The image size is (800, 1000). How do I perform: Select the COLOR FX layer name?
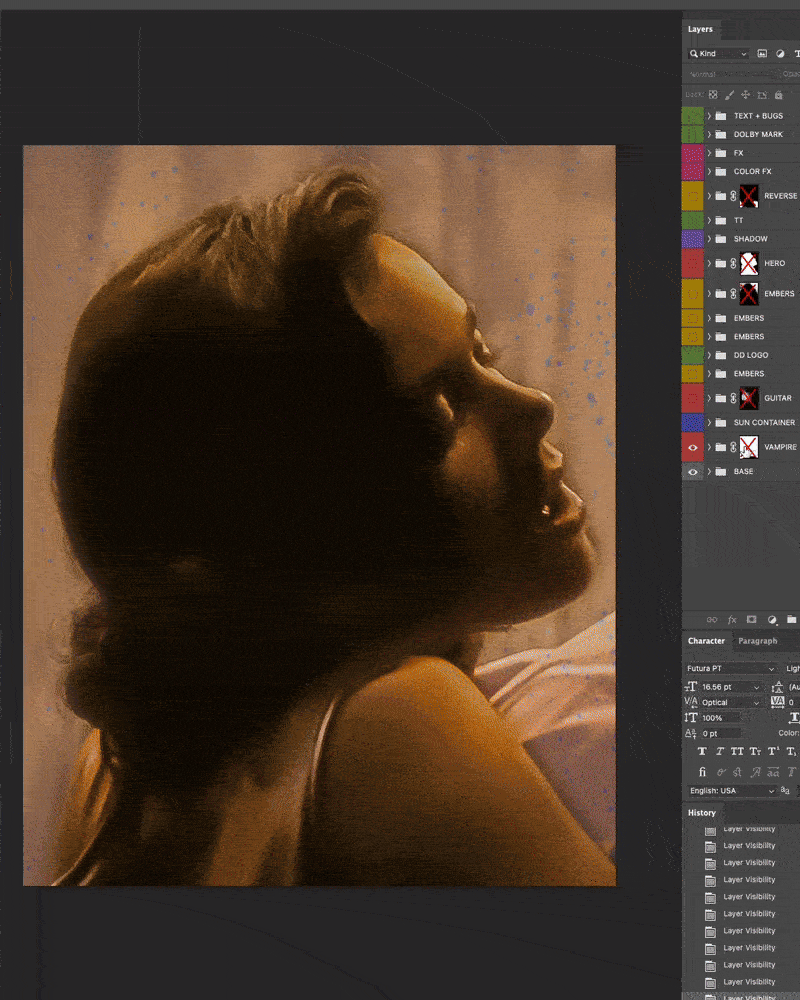click(752, 172)
